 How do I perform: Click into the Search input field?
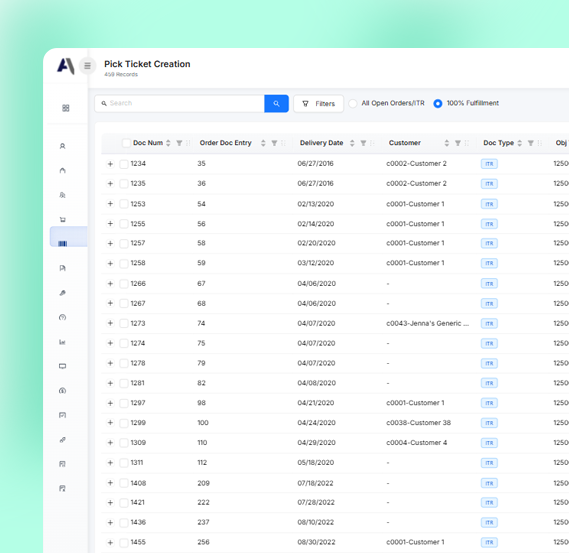click(x=180, y=104)
